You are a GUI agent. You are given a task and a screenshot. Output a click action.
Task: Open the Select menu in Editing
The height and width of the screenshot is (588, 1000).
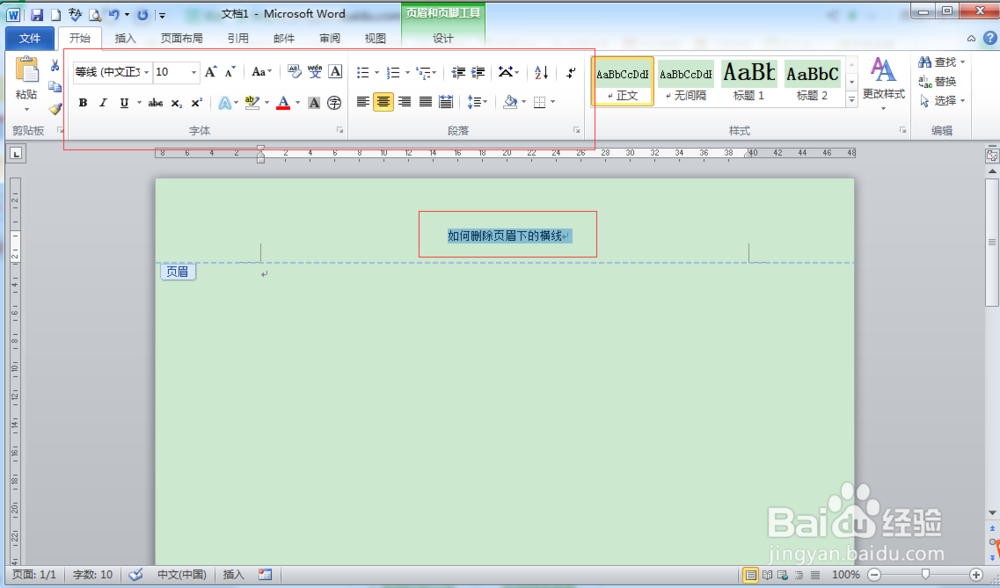point(942,101)
